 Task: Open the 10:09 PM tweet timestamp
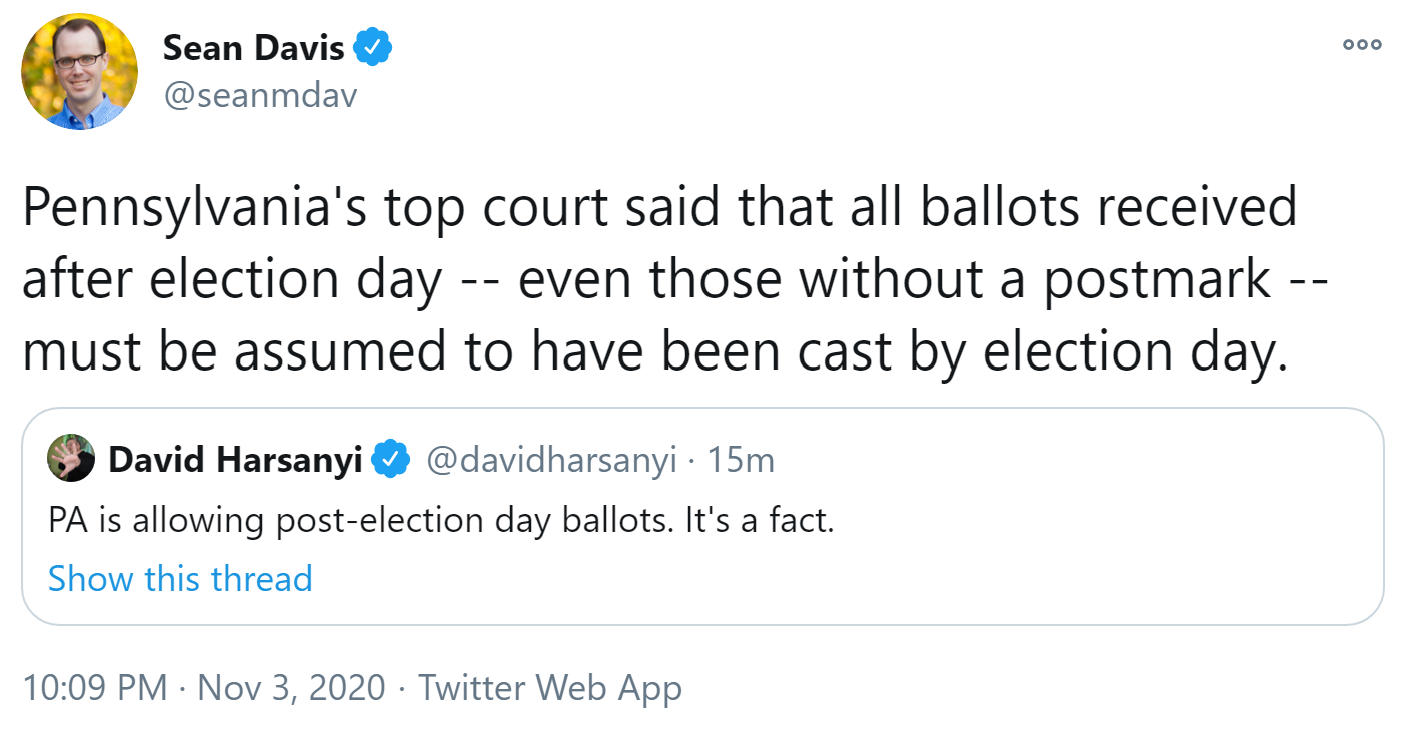95,688
